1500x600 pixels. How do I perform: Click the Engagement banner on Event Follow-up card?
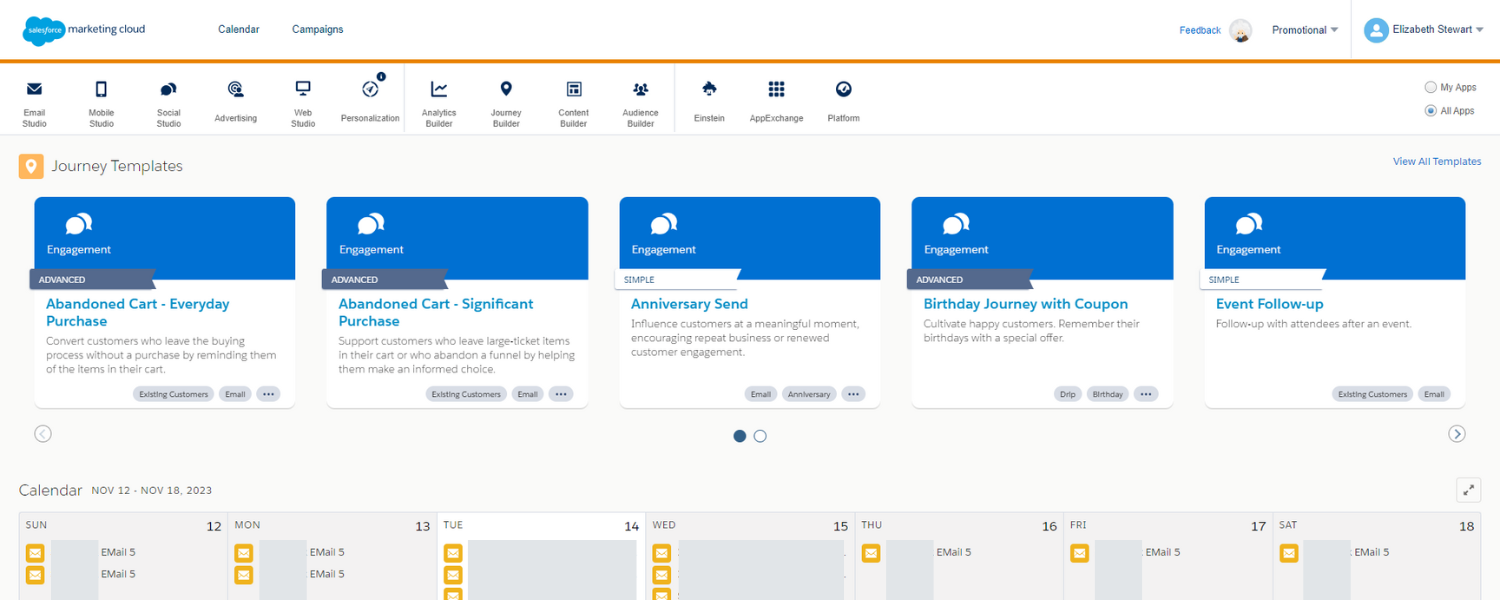point(1335,238)
